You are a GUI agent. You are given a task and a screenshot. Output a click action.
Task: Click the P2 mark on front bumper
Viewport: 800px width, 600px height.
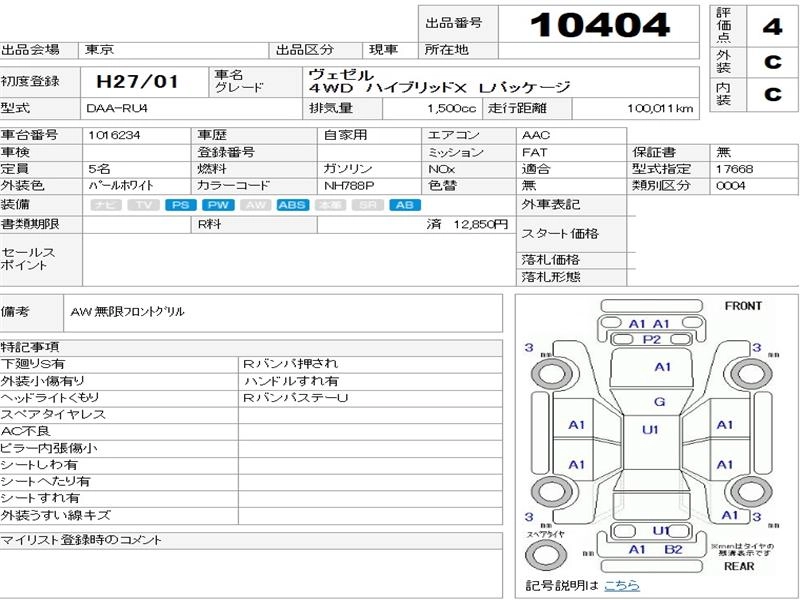pyautogui.click(x=652, y=340)
